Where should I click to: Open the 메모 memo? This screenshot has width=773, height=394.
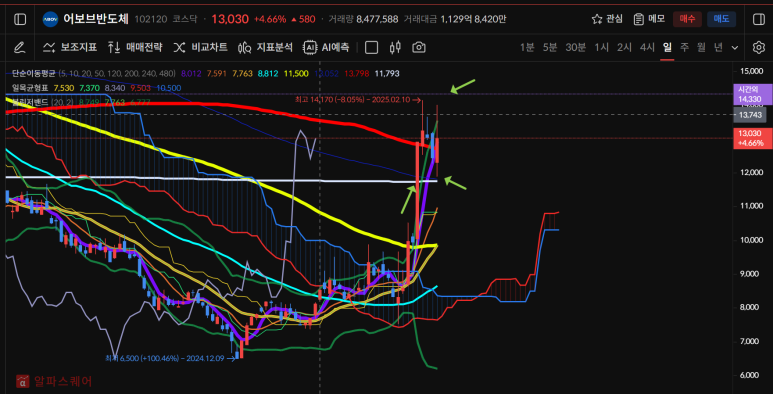tap(649, 19)
